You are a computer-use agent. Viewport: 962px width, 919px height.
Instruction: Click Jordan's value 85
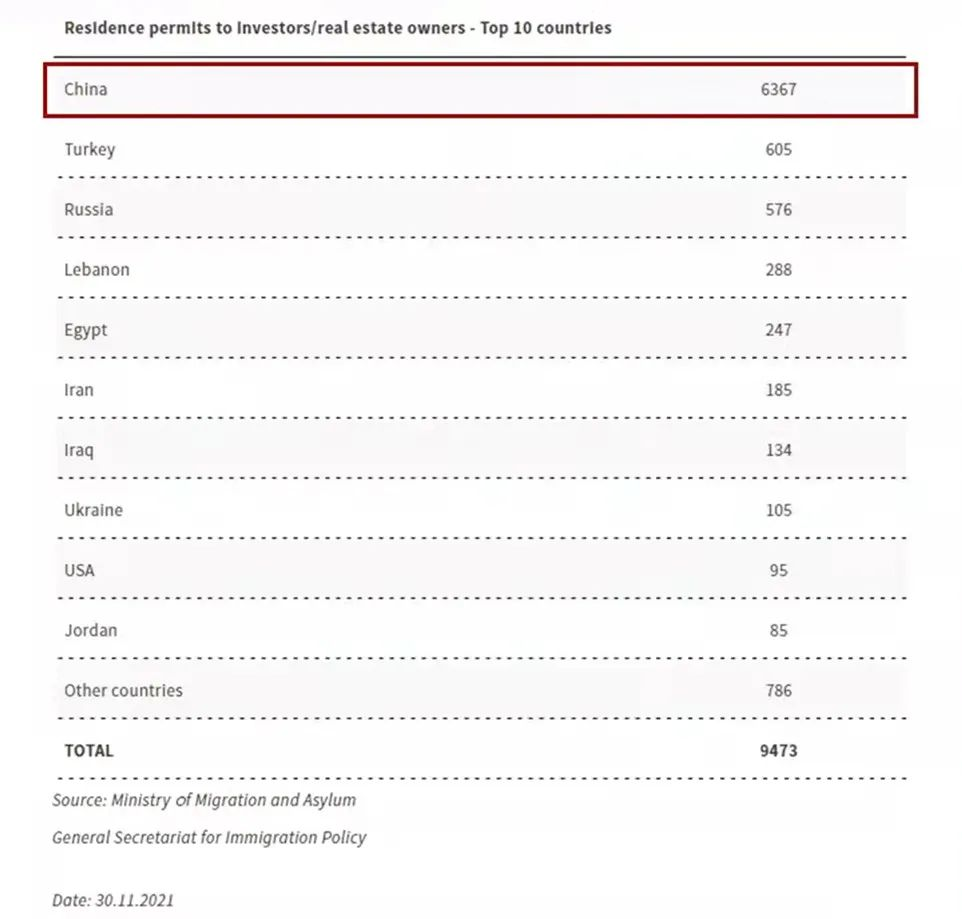[x=778, y=630]
